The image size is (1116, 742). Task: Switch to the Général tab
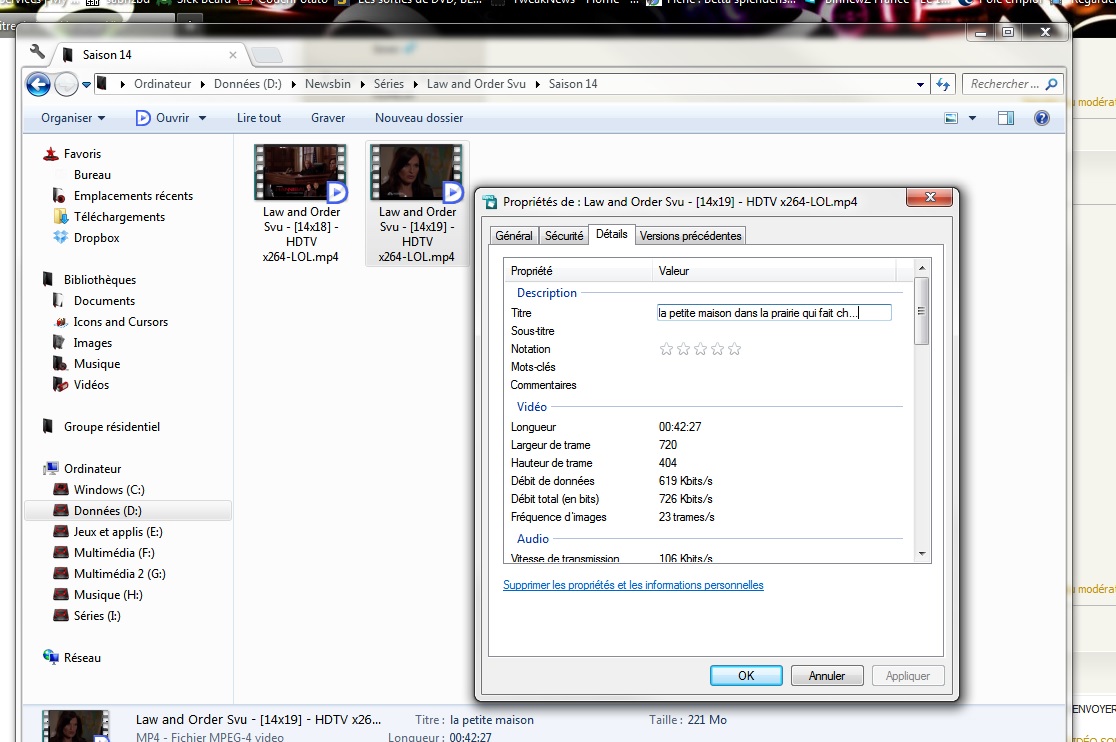coord(514,235)
